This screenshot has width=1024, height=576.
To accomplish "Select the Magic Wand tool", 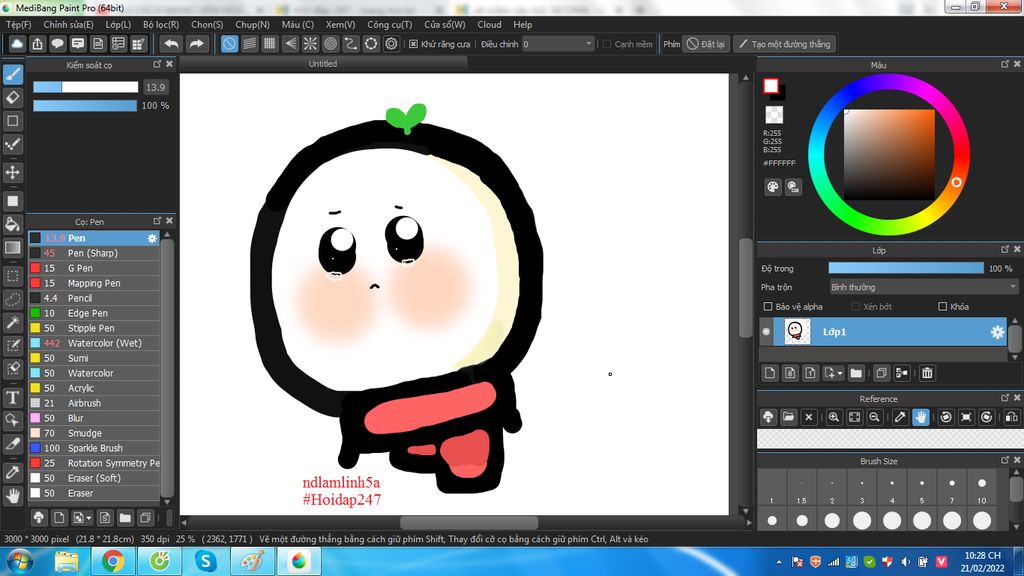I will click(x=12, y=322).
